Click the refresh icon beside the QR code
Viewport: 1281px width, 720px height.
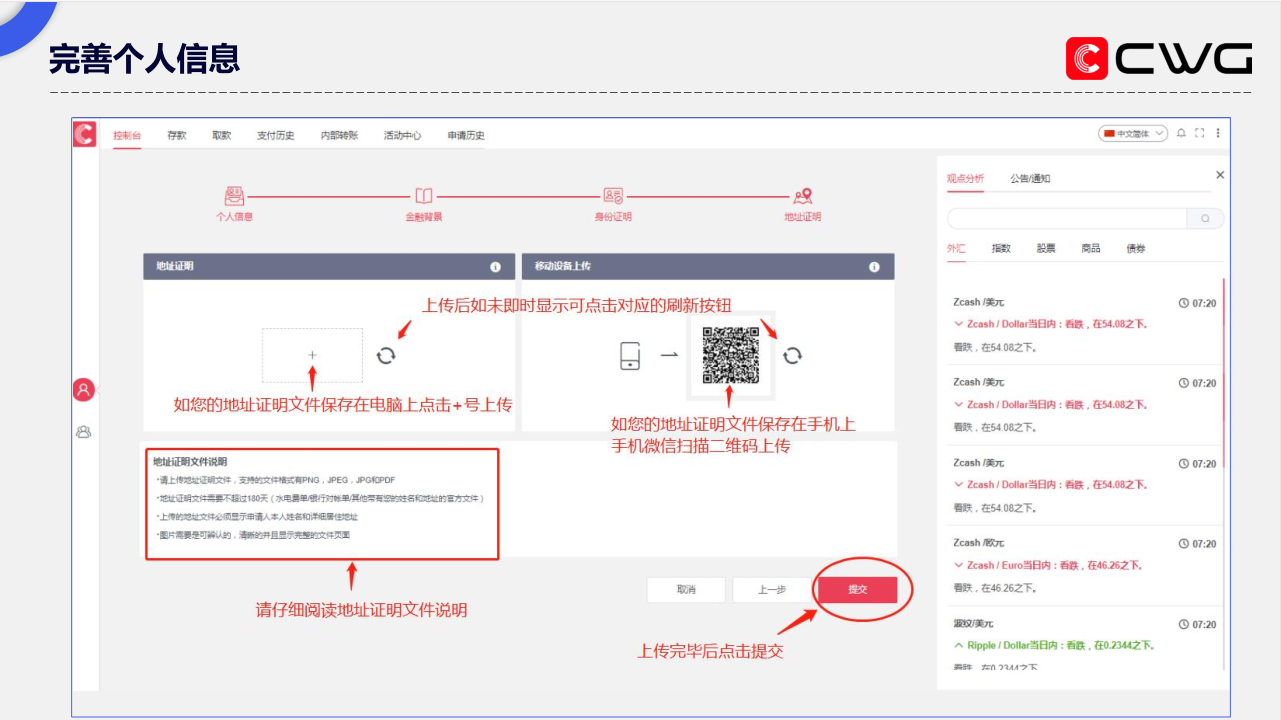[792, 355]
